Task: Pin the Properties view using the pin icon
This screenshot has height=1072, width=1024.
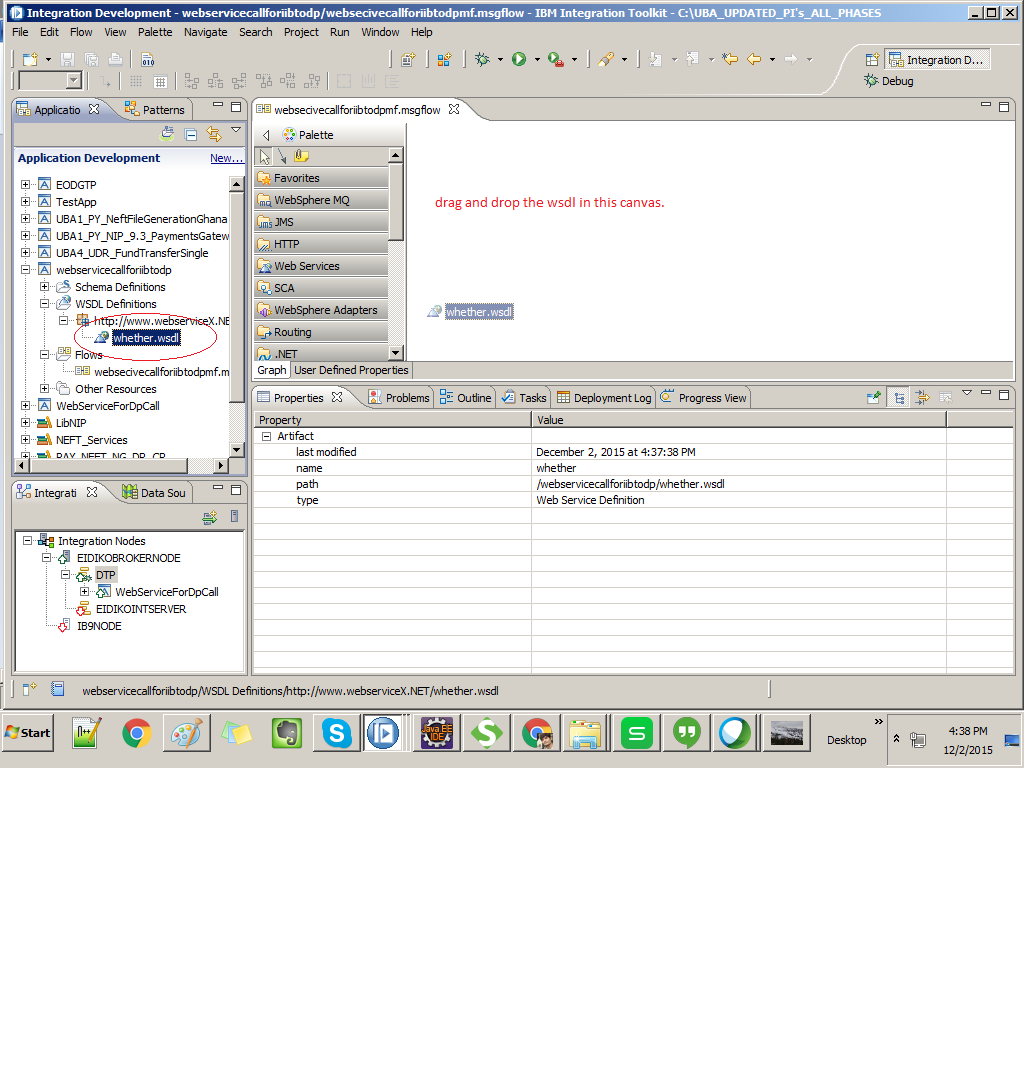Action: pos(874,396)
